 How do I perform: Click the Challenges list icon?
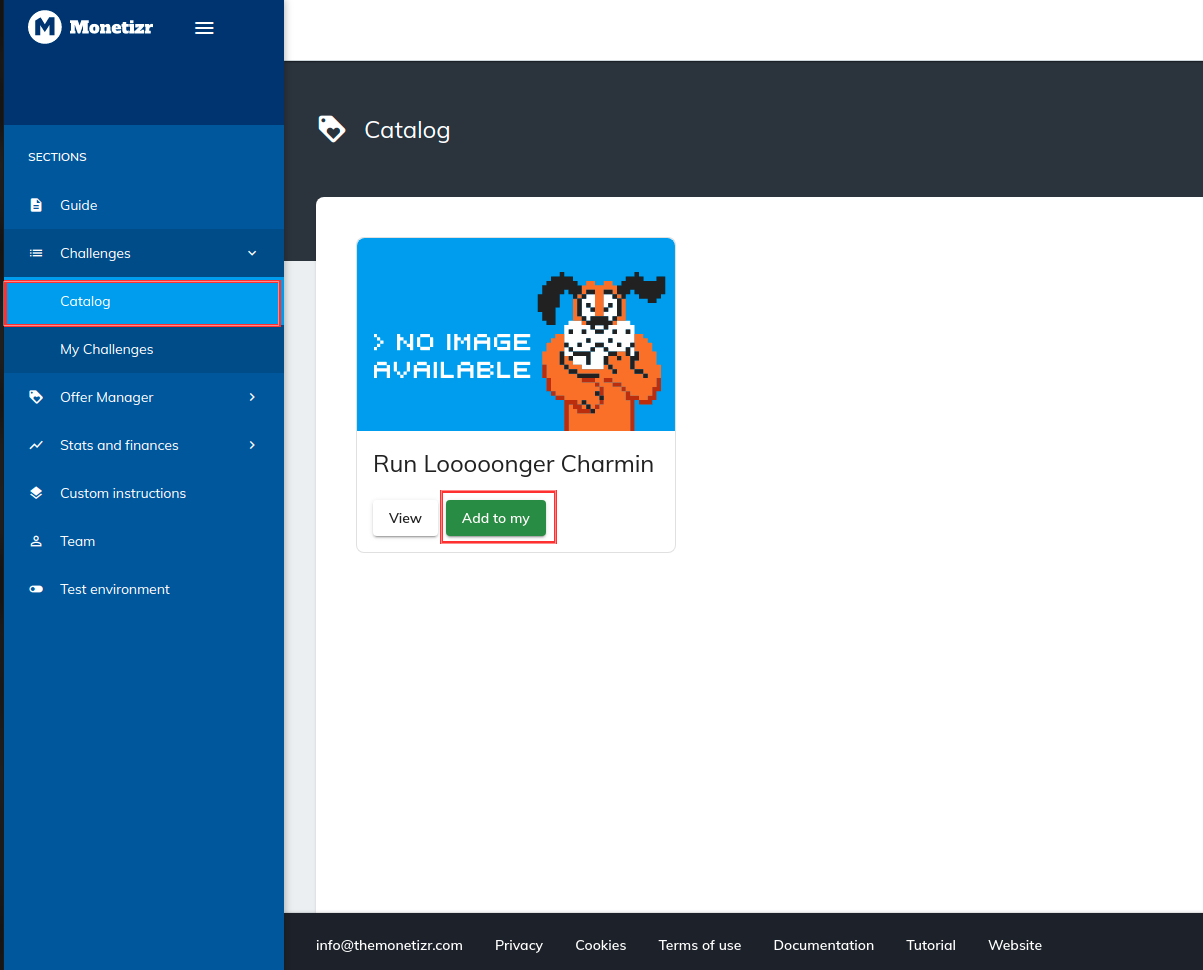36,253
